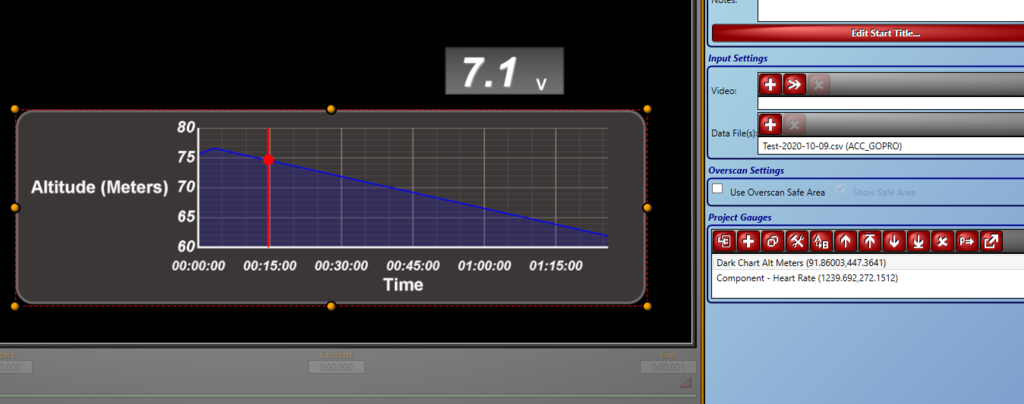
Task: Add a data file with the plus icon
Action: [x=770, y=125]
